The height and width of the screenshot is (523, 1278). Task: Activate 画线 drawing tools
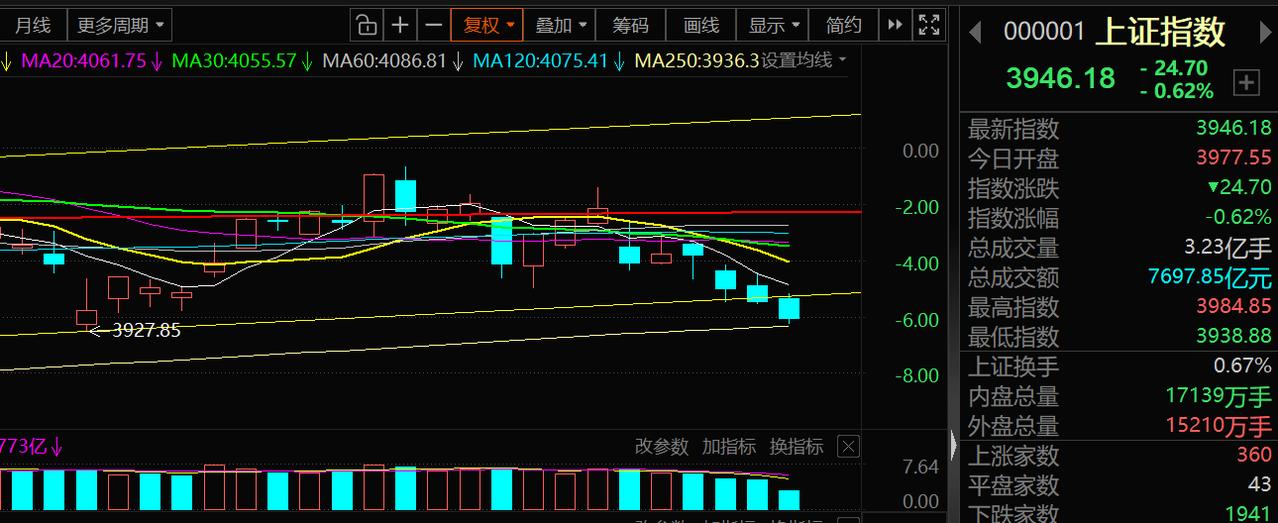click(x=701, y=25)
